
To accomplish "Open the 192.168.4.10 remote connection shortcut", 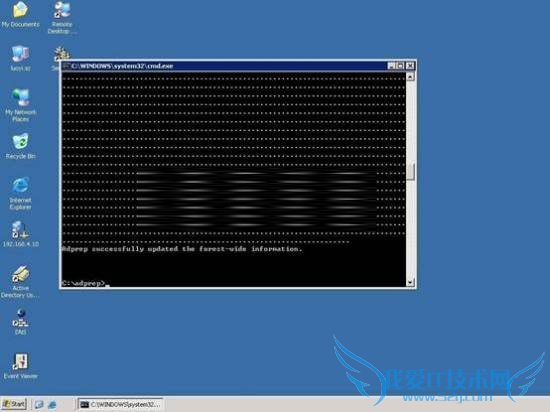I will pyautogui.click(x=20, y=234).
